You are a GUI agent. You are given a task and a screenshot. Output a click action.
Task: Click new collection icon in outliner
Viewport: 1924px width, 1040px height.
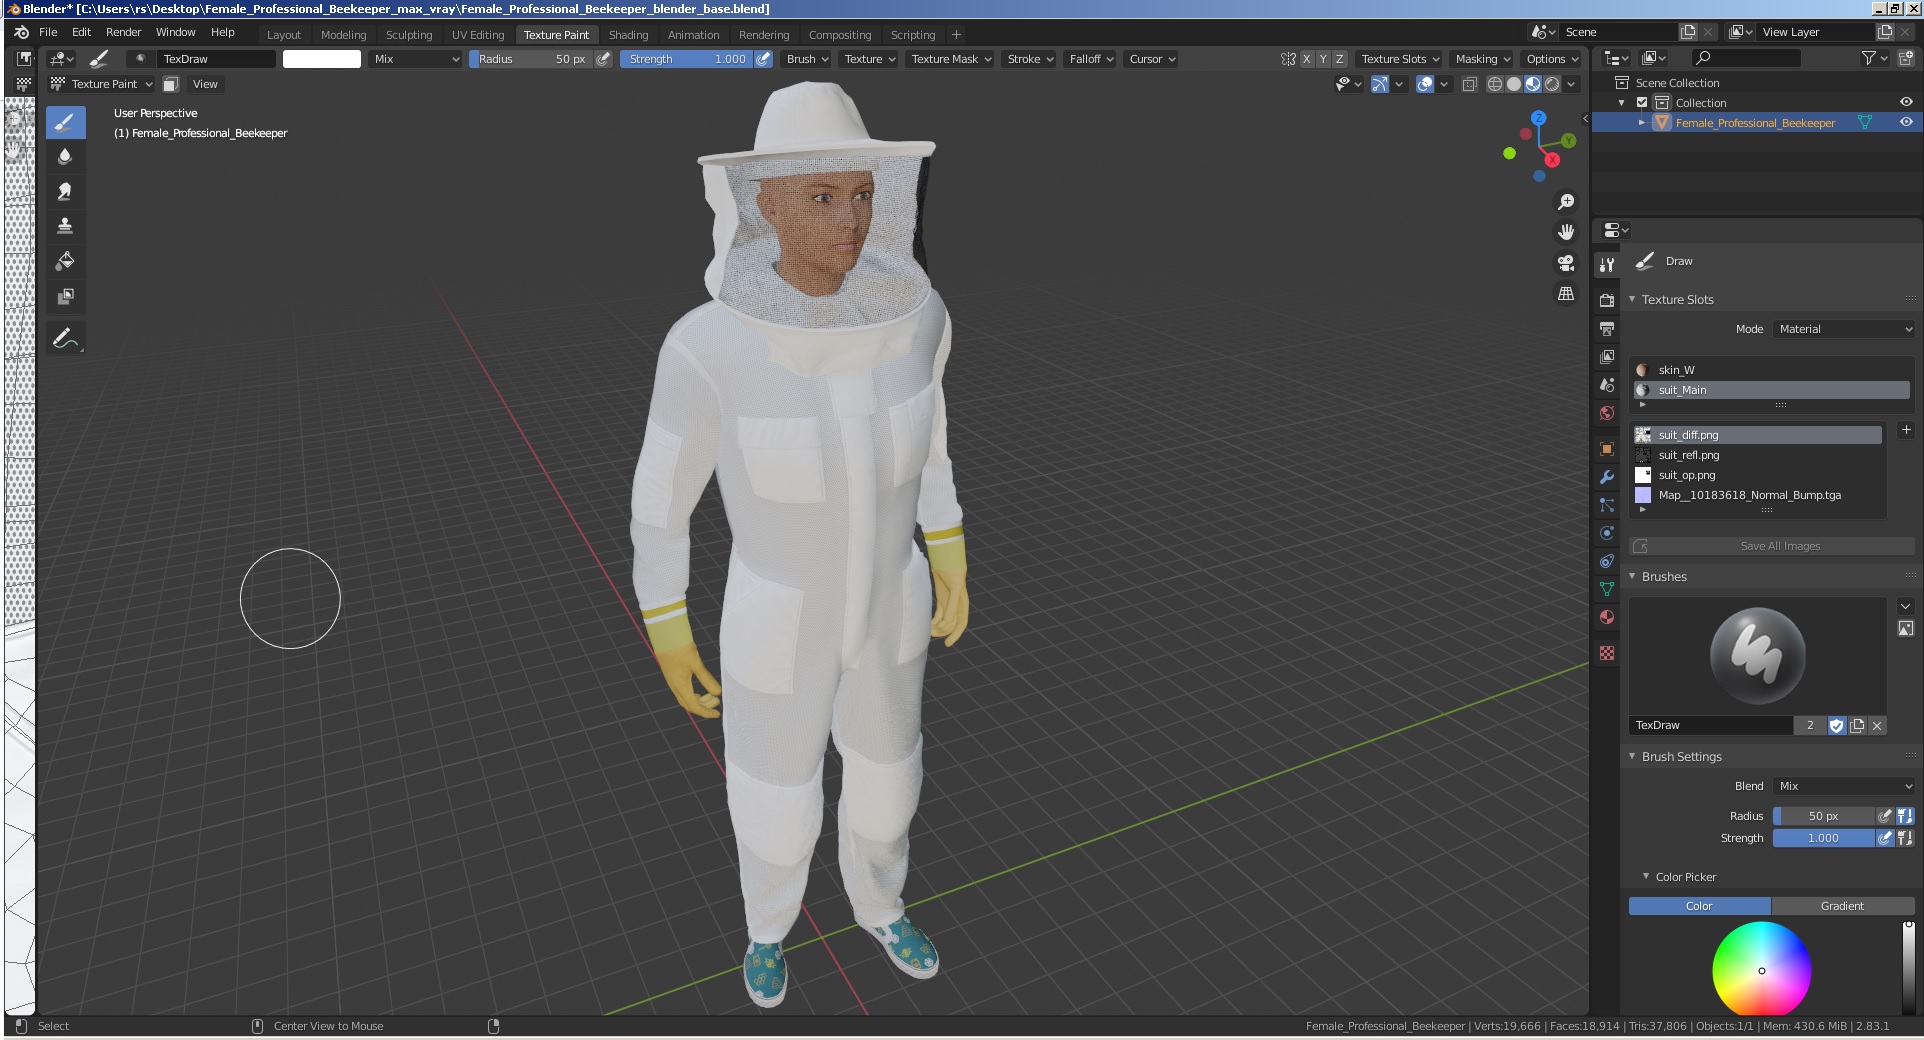pos(1906,59)
